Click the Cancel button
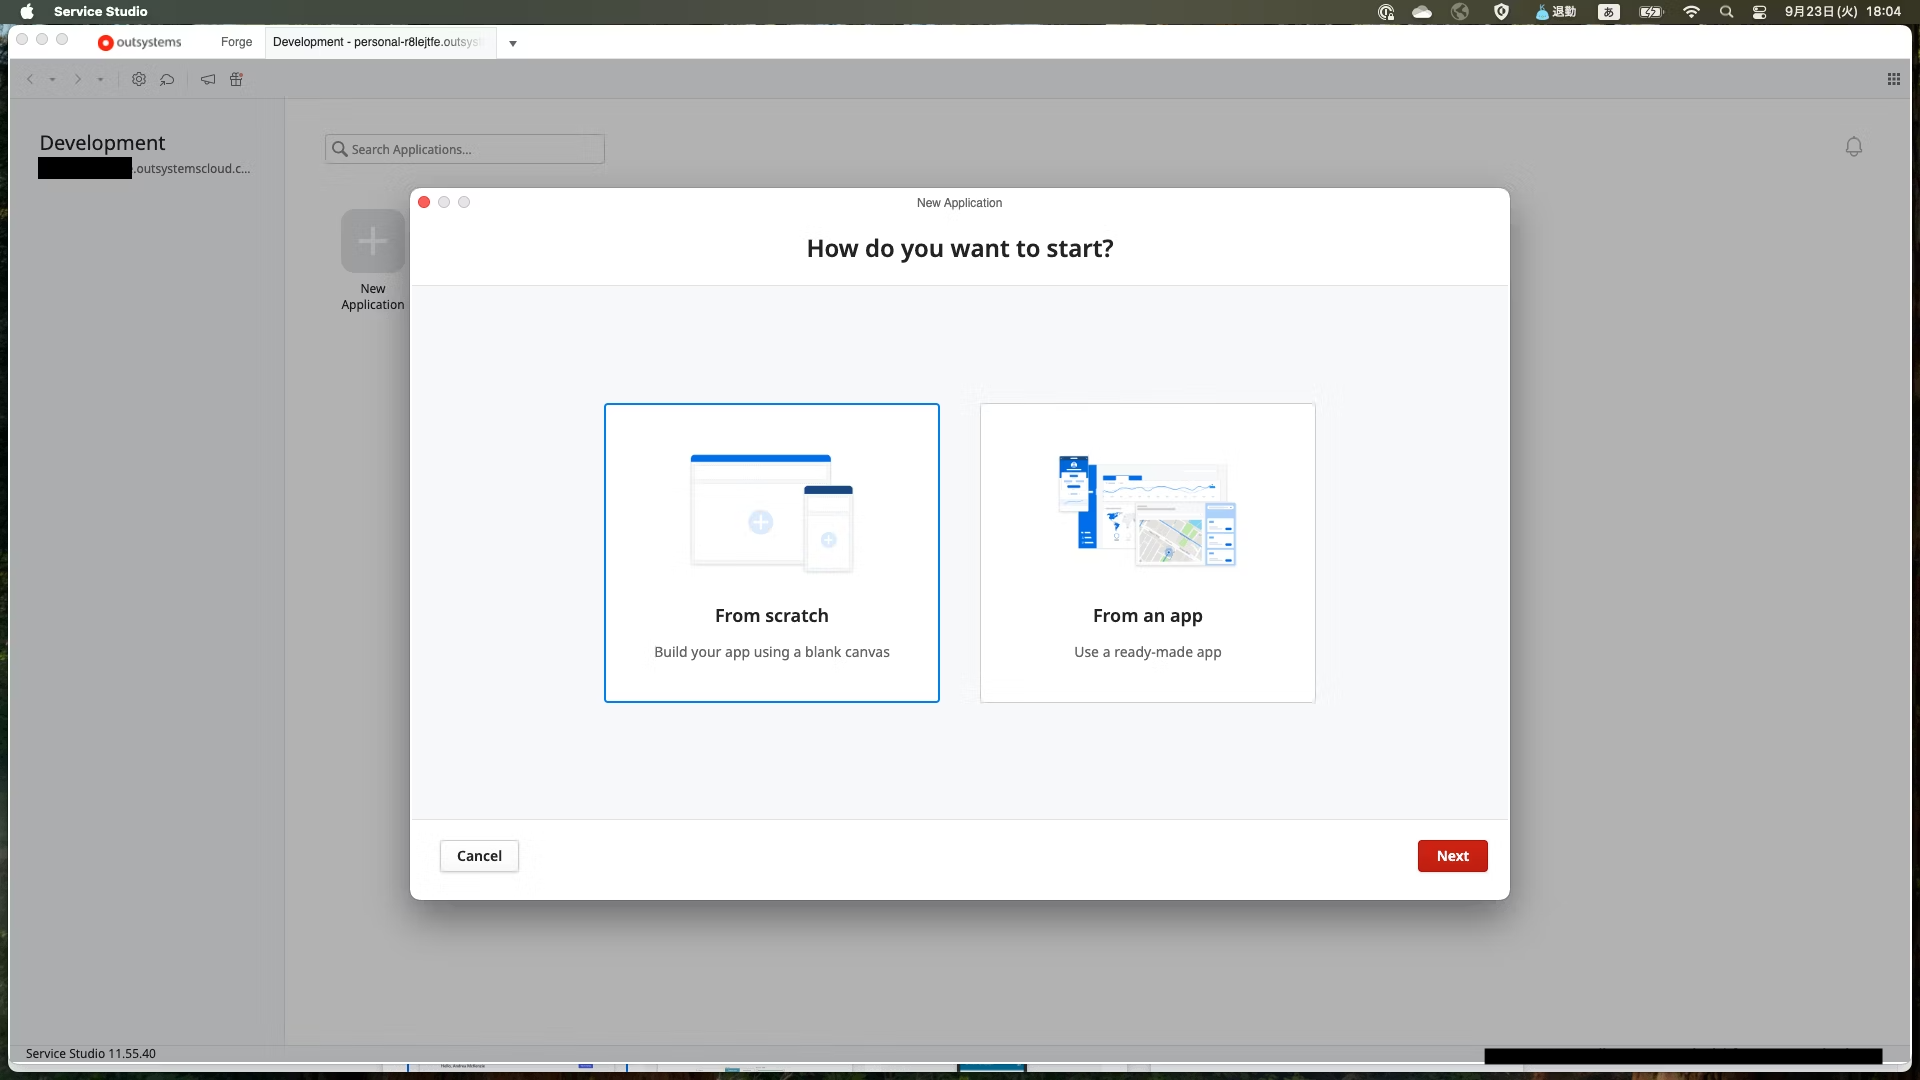 point(478,855)
